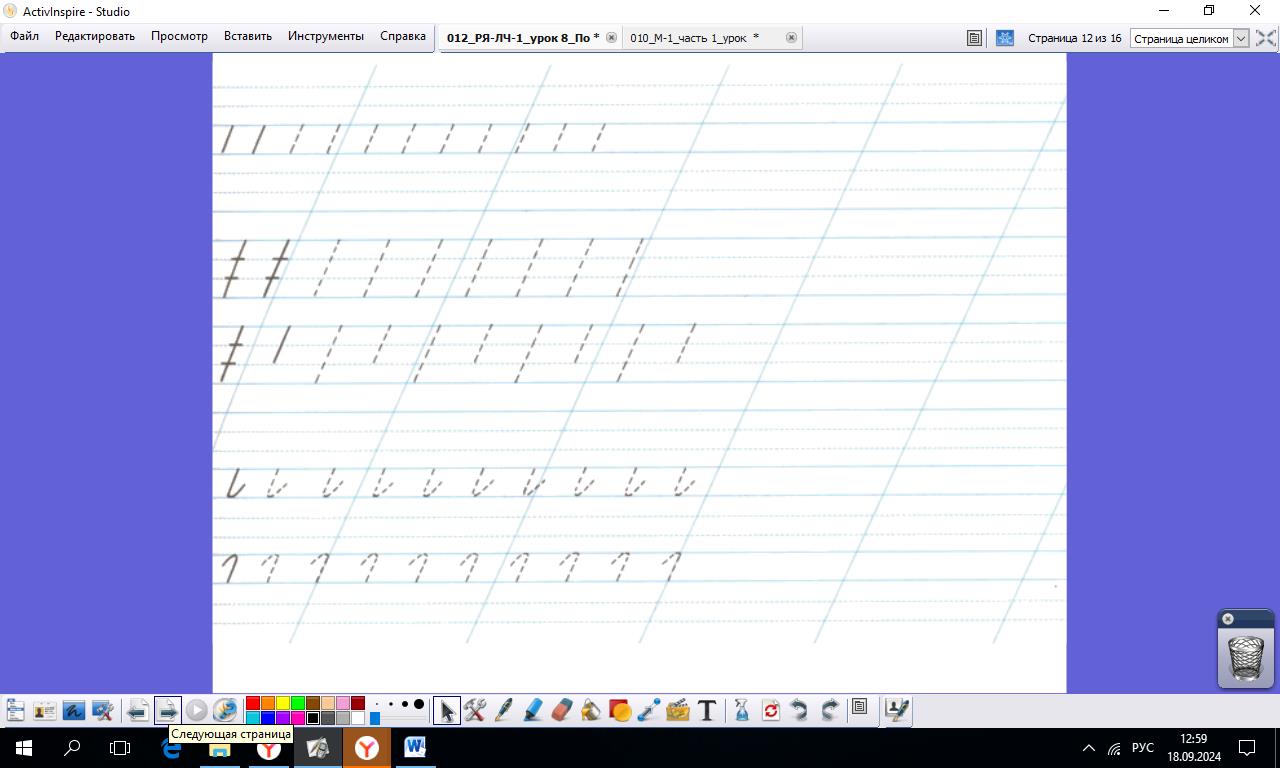Pick the yellow color swatch
This screenshot has height=768, width=1280.
click(283, 704)
